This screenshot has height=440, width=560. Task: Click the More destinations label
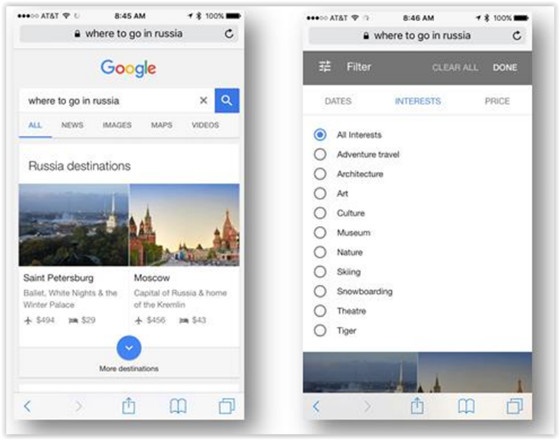(x=129, y=369)
